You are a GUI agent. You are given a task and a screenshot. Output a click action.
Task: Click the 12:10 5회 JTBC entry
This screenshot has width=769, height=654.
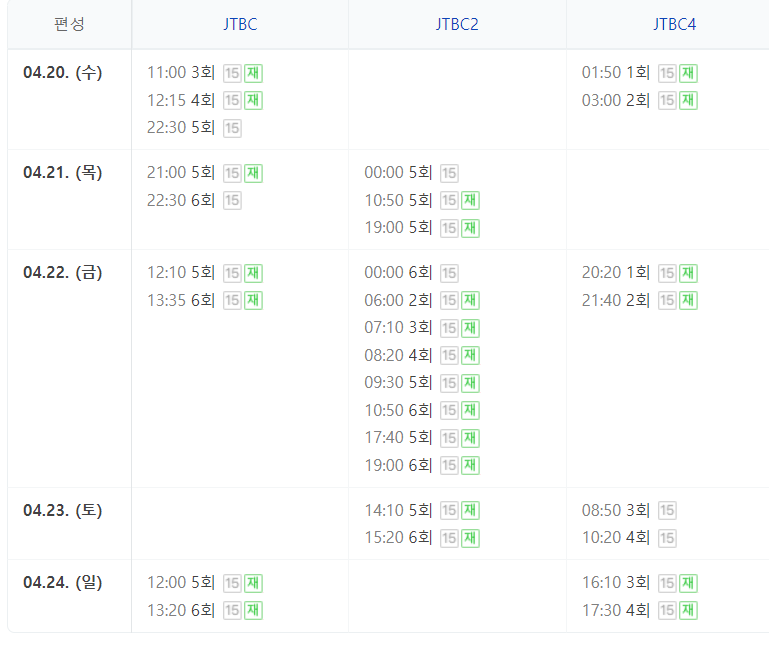click(x=181, y=273)
